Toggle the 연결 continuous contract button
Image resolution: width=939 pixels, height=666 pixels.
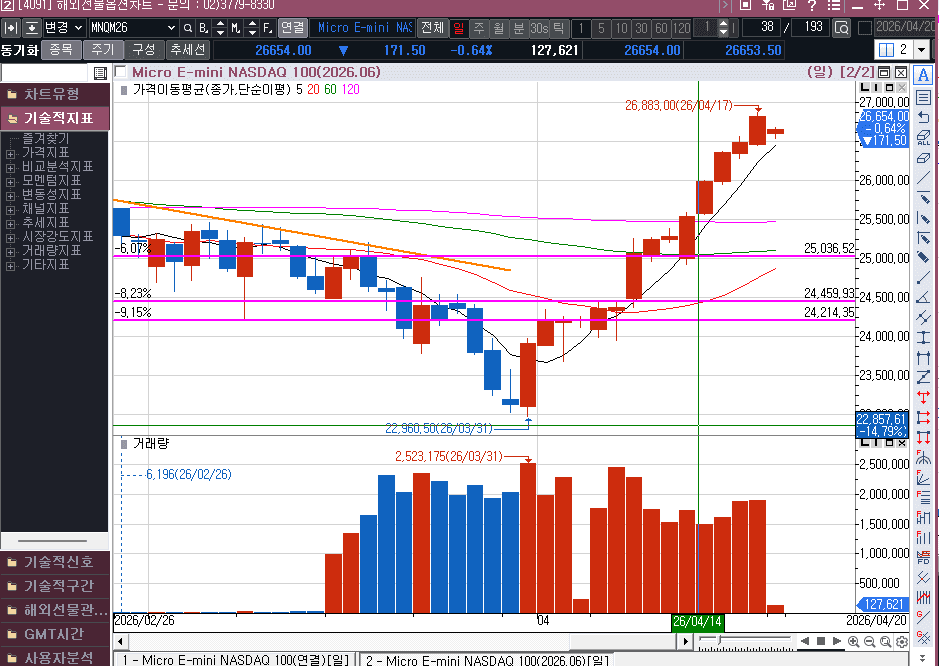click(292, 27)
